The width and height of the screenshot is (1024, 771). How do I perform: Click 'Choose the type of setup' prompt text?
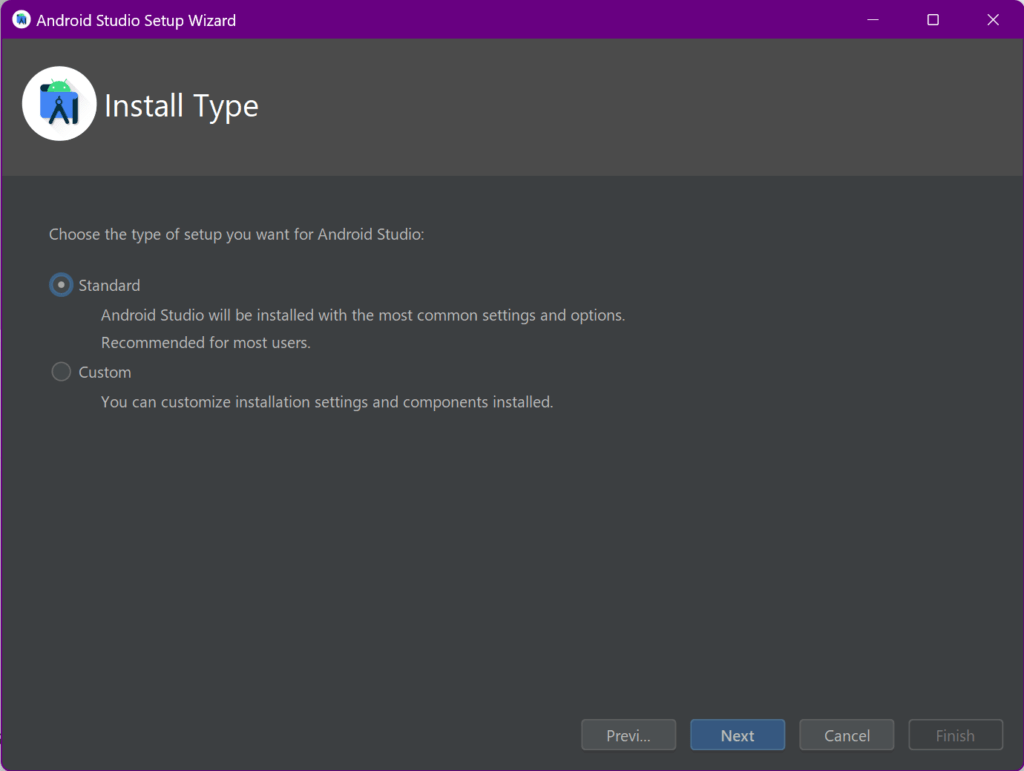point(236,234)
